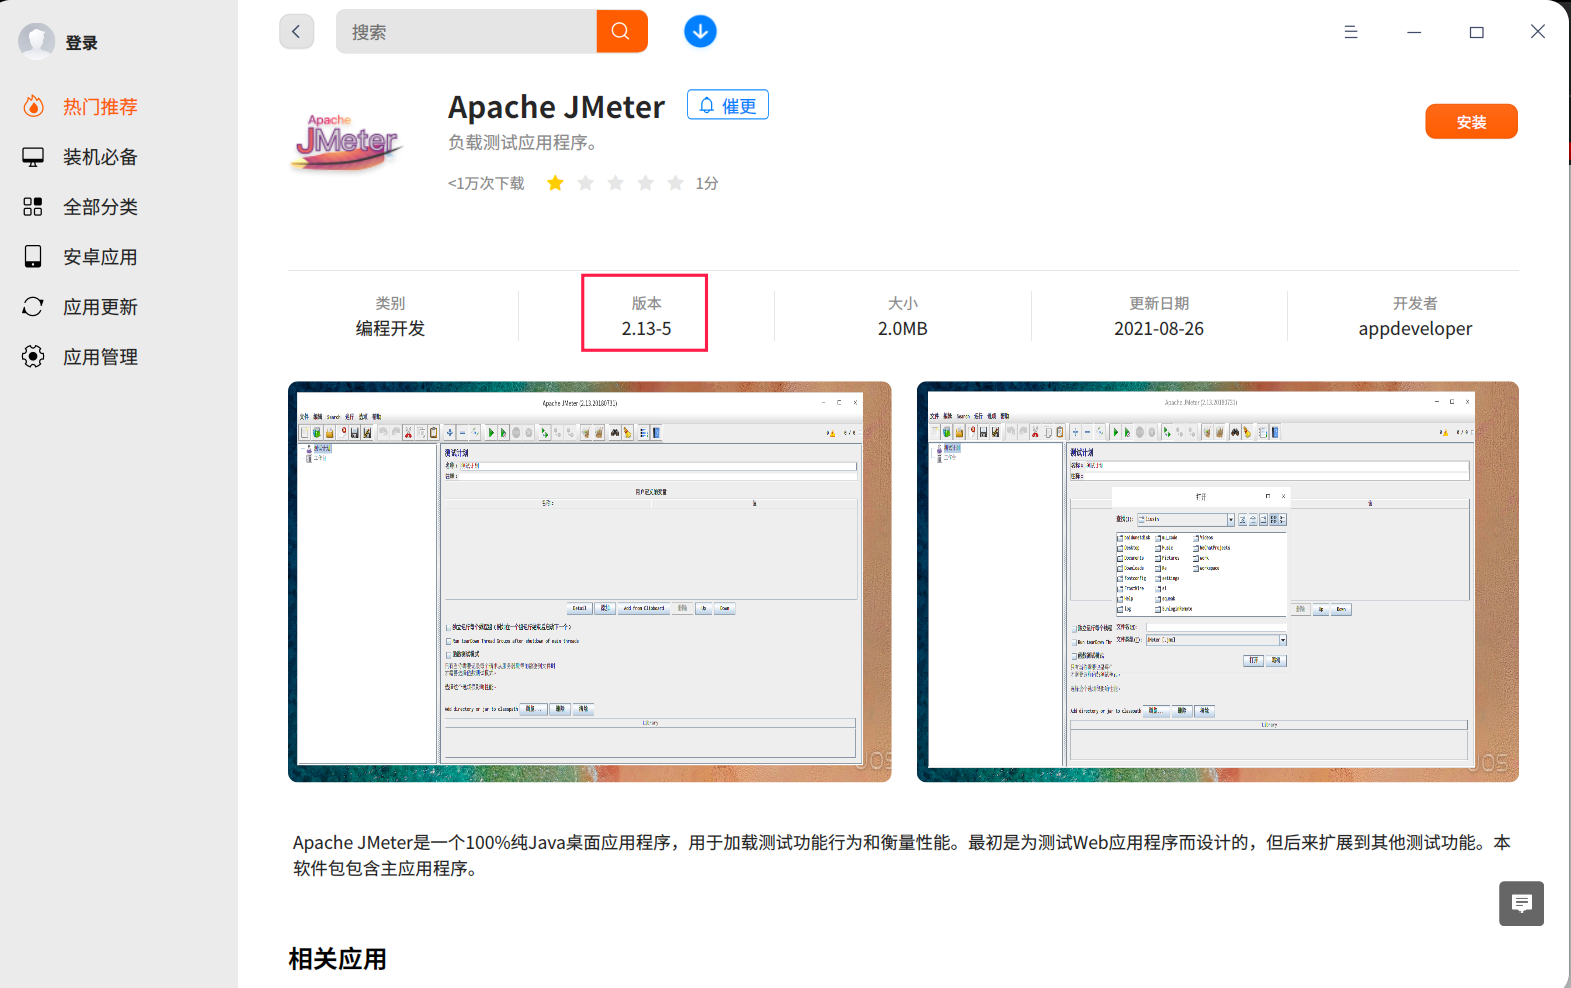Click the phone icon beside 安卓应用
The height and width of the screenshot is (988, 1571).
[33, 257]
